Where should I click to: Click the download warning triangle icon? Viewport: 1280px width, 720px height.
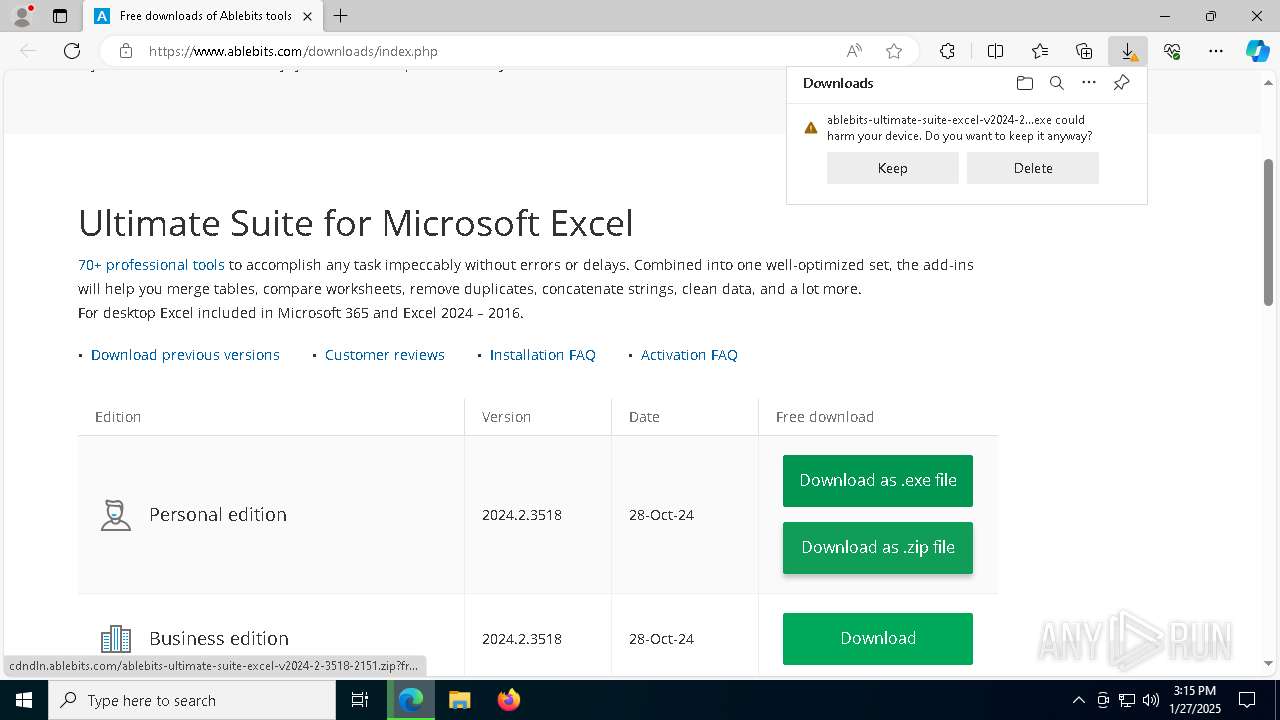(811, 128)
